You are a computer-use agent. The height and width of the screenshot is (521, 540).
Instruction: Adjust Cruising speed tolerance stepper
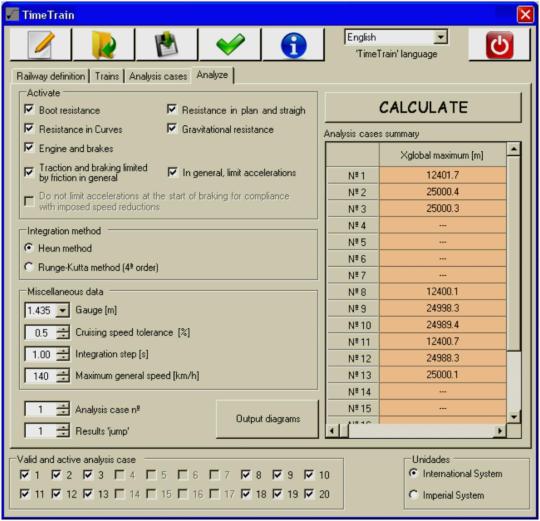[x=63, y=333]
